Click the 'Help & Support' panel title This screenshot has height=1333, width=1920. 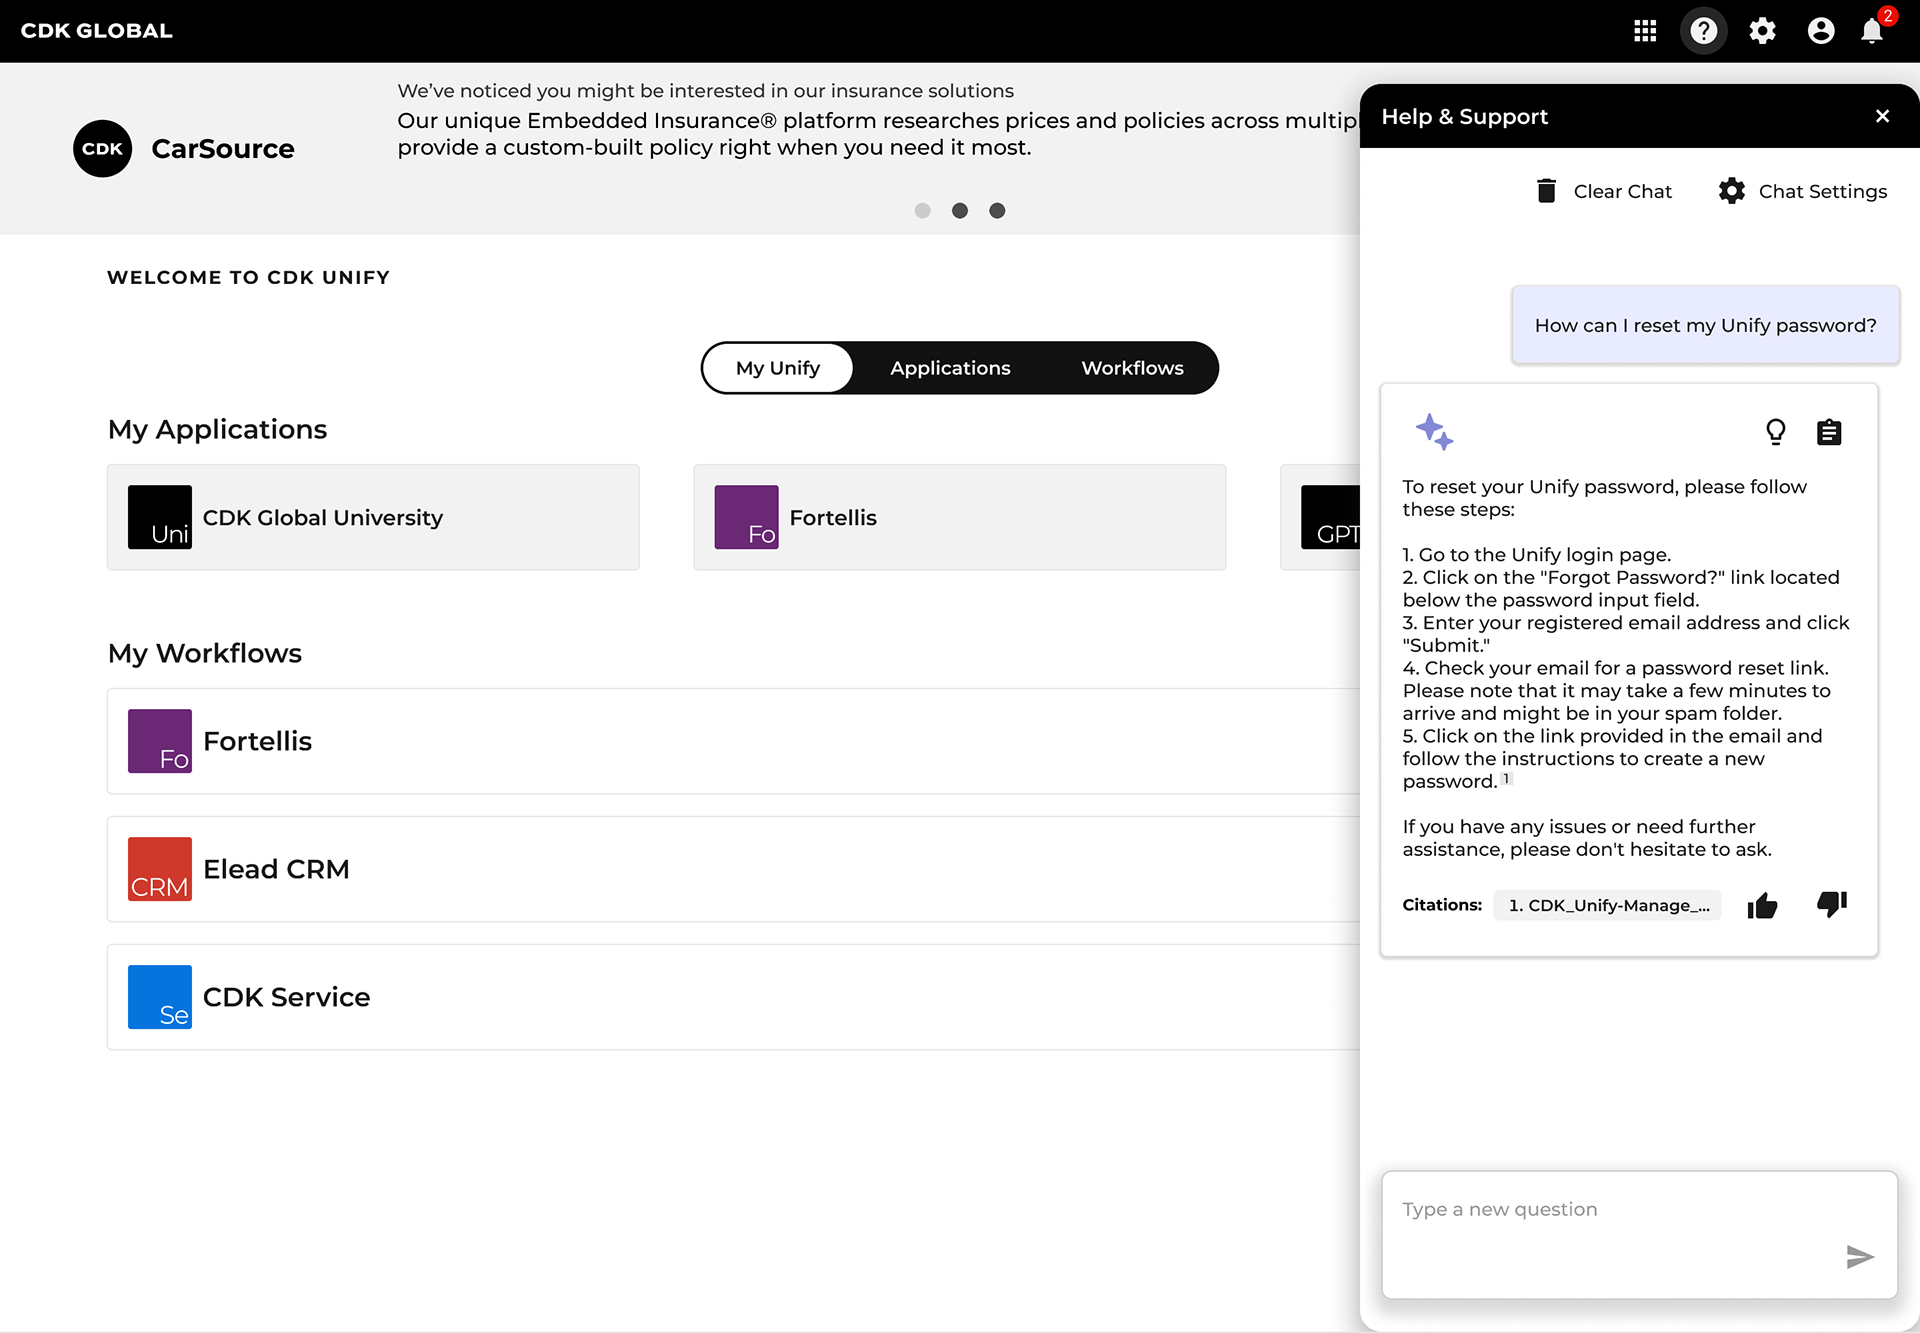pyautogui.click(x=1464, y=116)
